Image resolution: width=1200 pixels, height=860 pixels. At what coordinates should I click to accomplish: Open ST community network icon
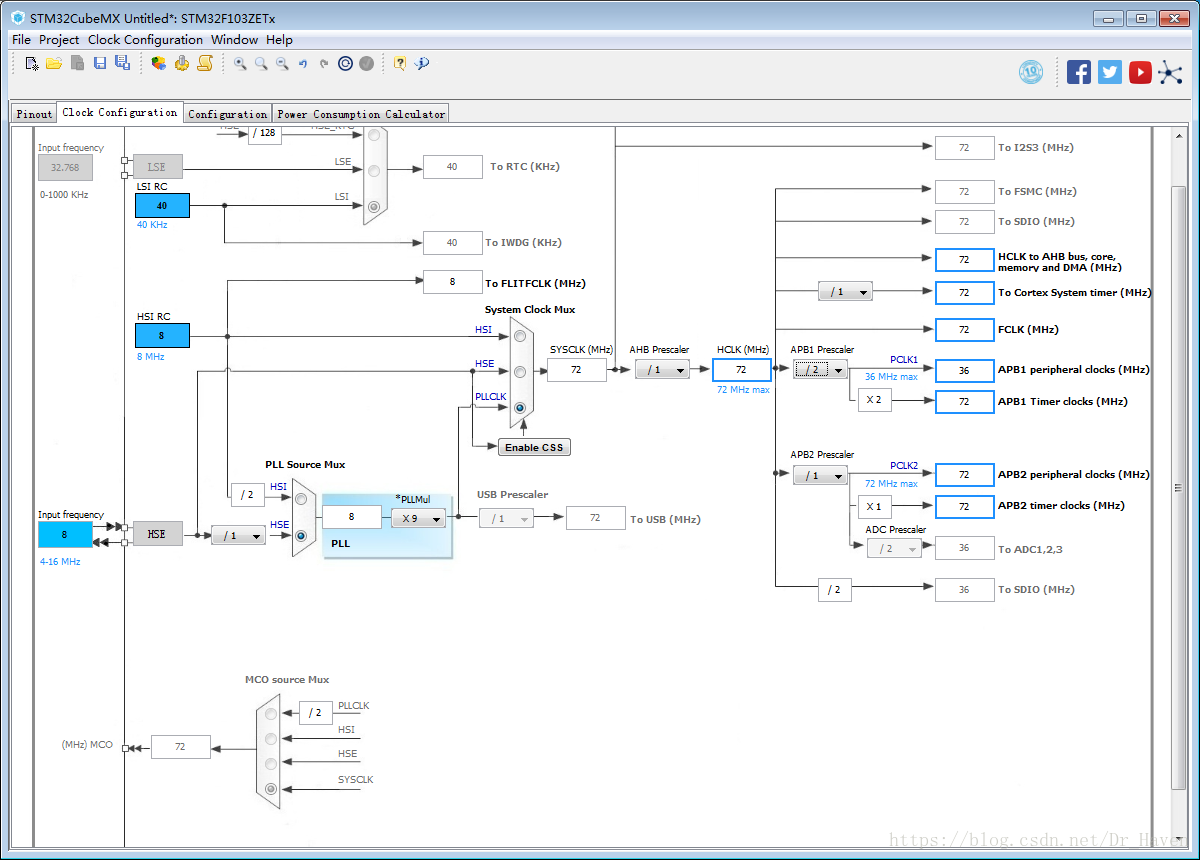click(1170, 72)
